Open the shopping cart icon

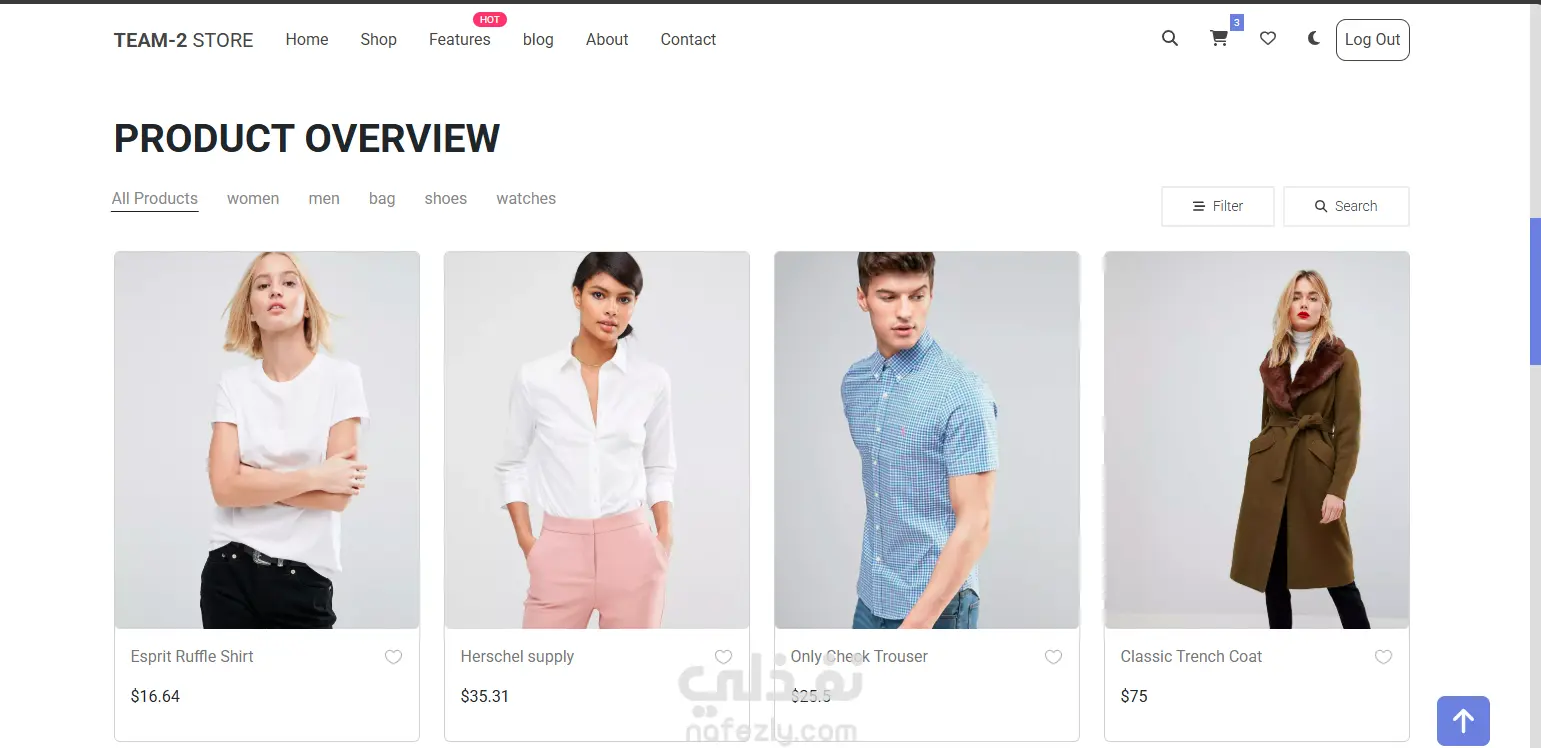pos(1219,39)
